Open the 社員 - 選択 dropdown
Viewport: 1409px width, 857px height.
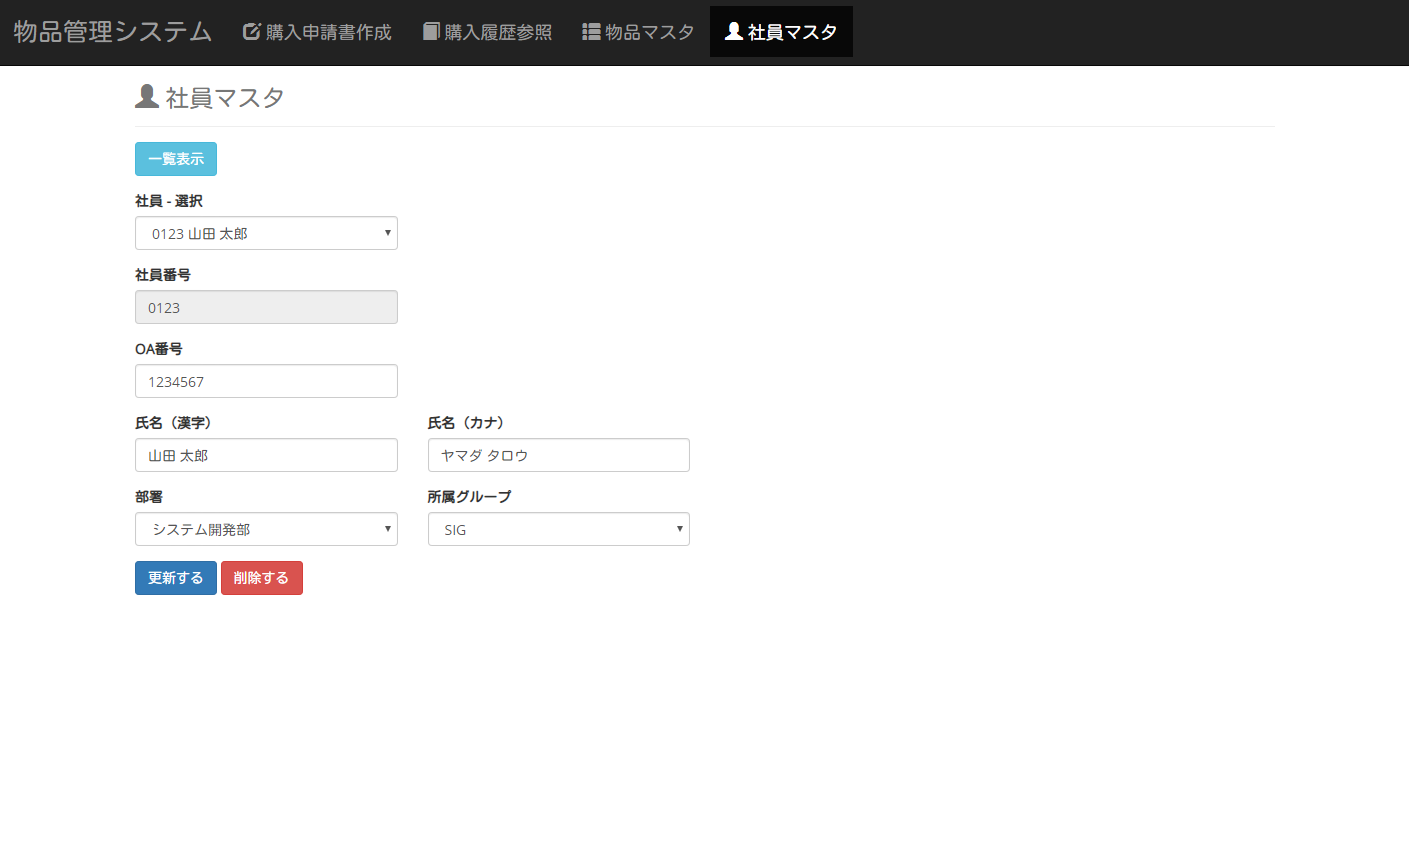coord(266,233)
